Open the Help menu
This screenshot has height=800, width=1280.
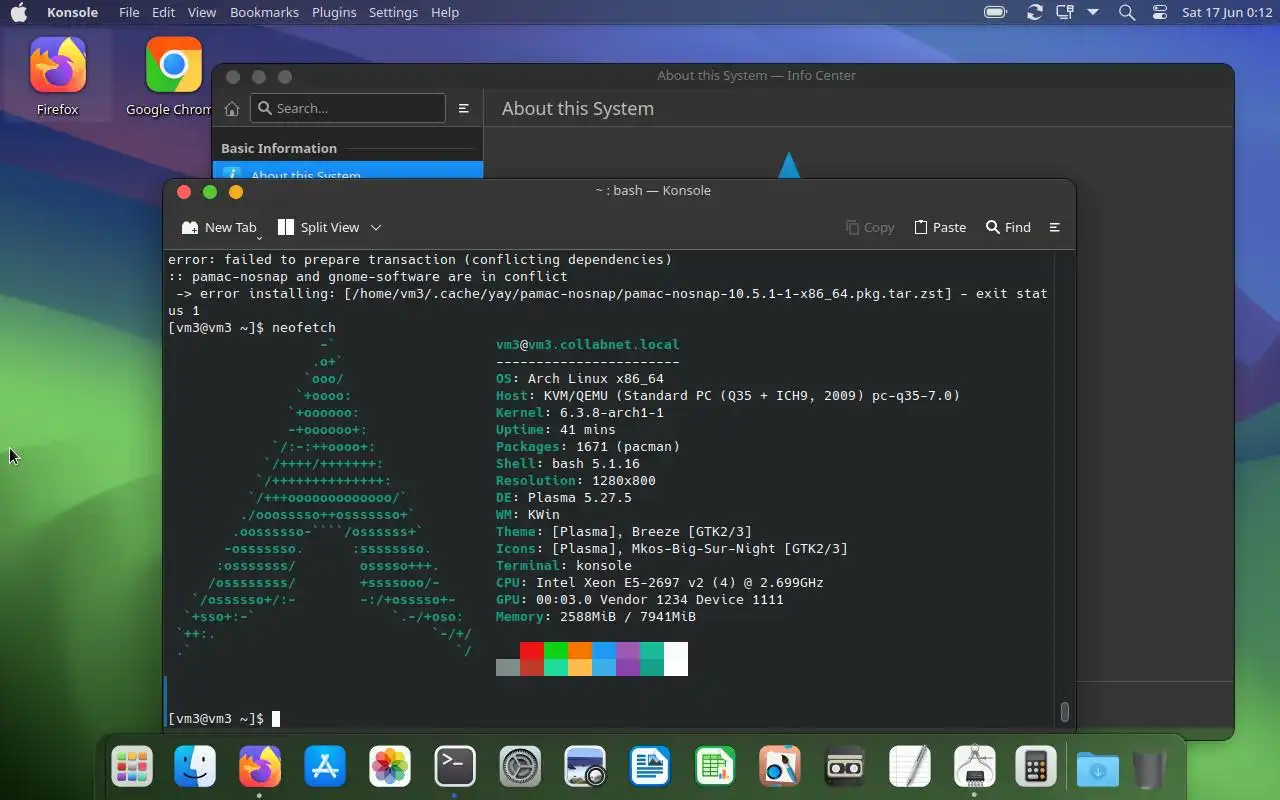pyautogui.click(x=445, y=12)
